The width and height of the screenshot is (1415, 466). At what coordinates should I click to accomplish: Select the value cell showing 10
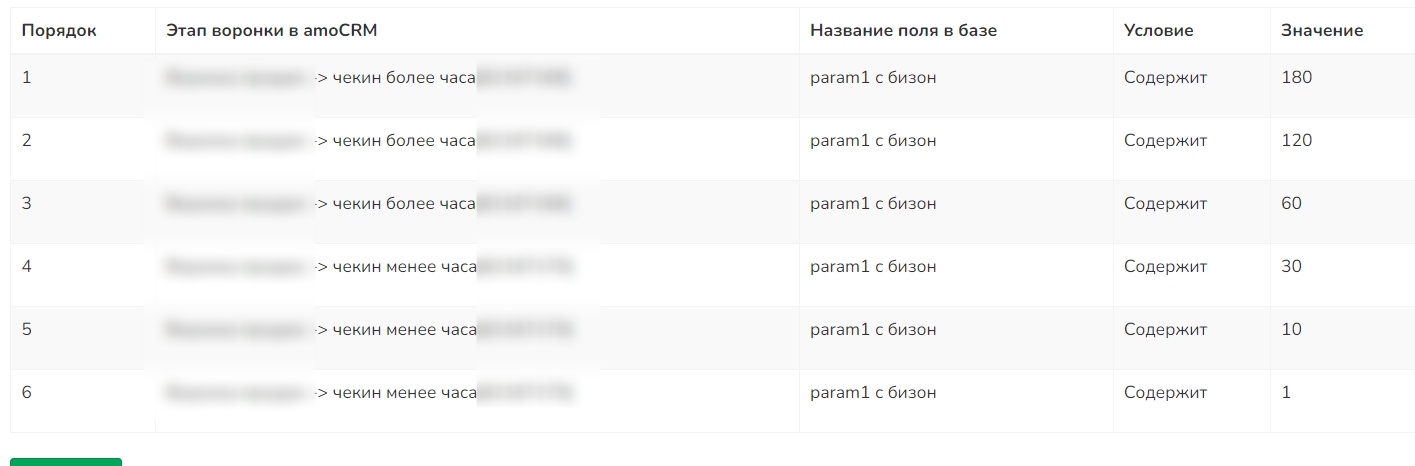click(1291, 330)
